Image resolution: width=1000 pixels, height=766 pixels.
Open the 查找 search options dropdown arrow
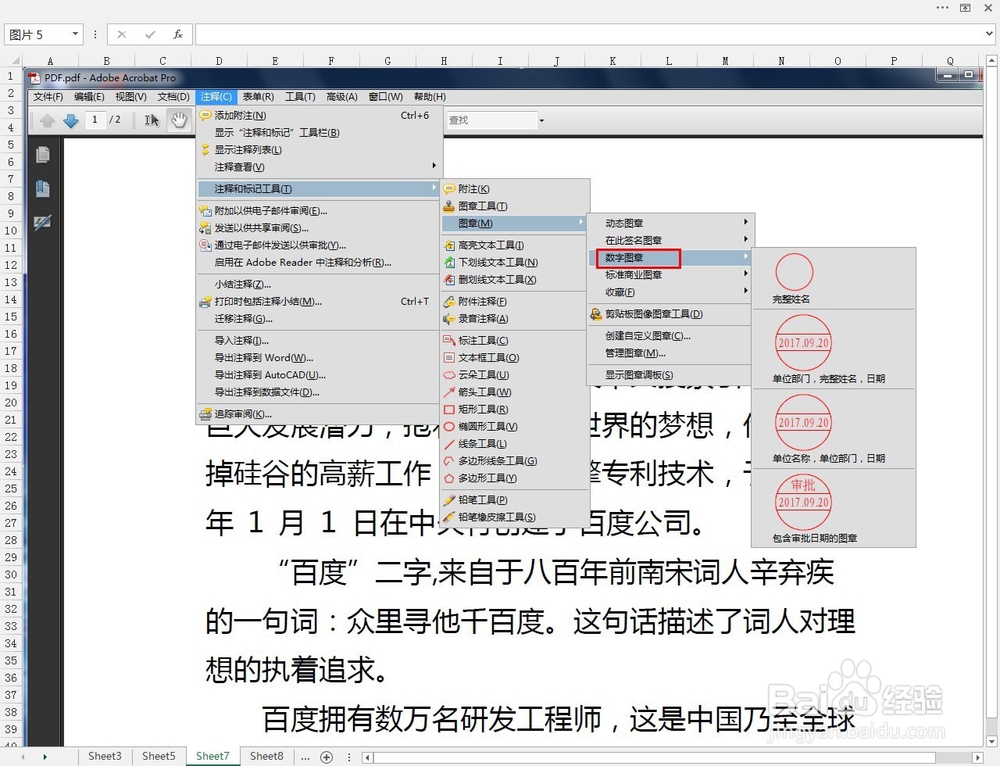click(x=541, y=120)
